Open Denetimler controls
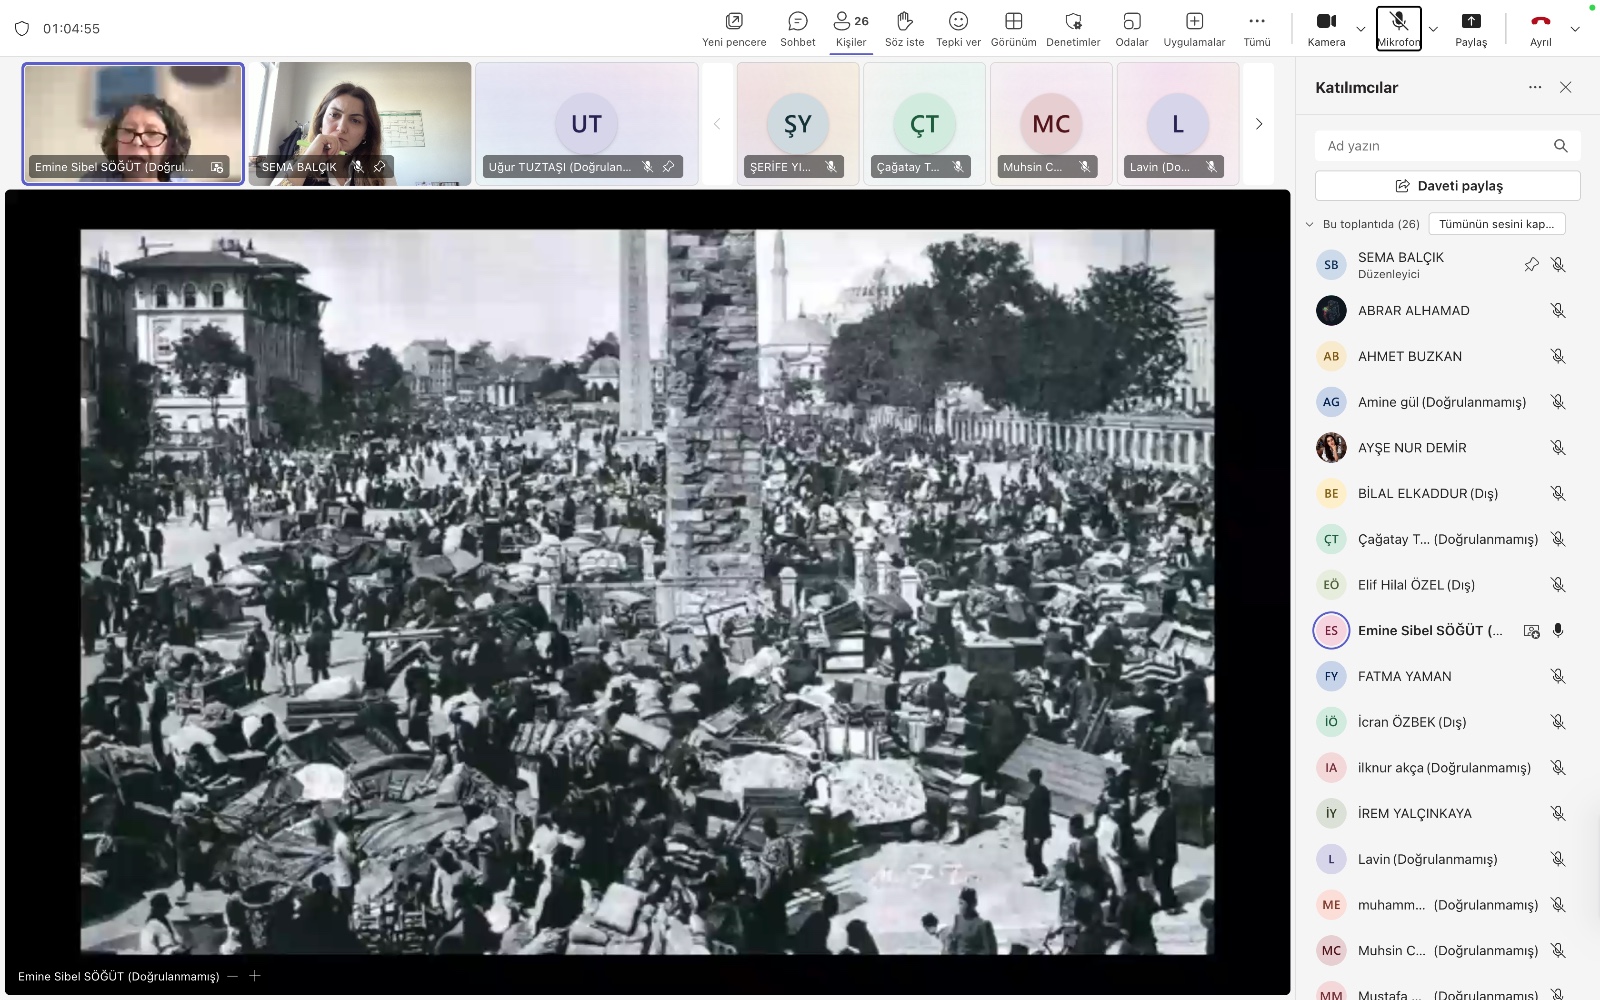Image resolution: width=1600 pixels, height=1000 pixels. coord(1073,28)
